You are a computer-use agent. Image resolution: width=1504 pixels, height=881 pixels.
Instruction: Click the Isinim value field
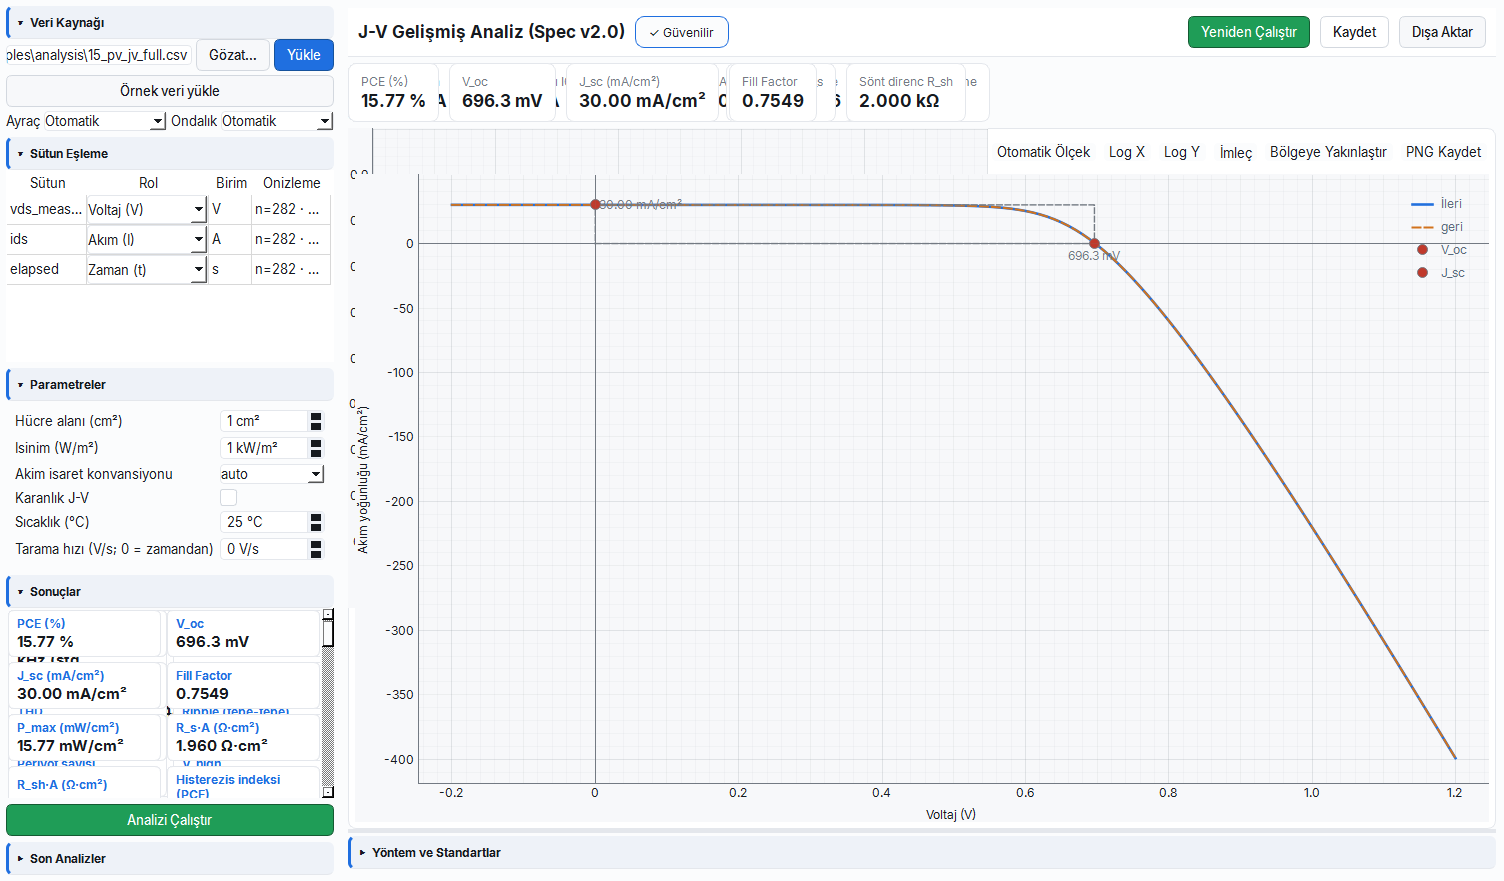[264, 448]
